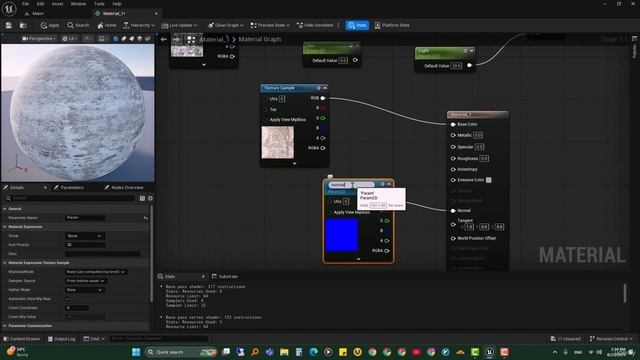Open the Content Drawer
Screen dimensions: 640x360
pos(22,339)
